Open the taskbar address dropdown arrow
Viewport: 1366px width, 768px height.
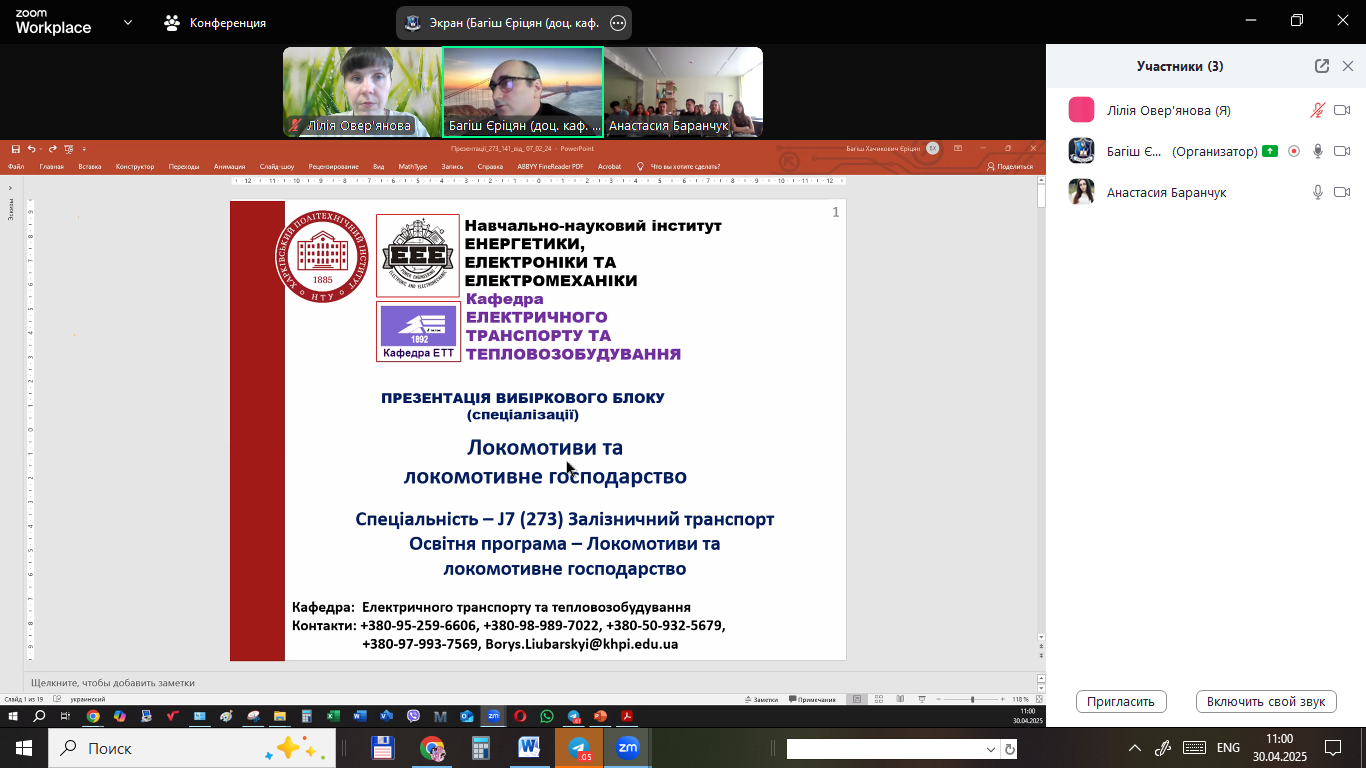[x=991, y=749]
